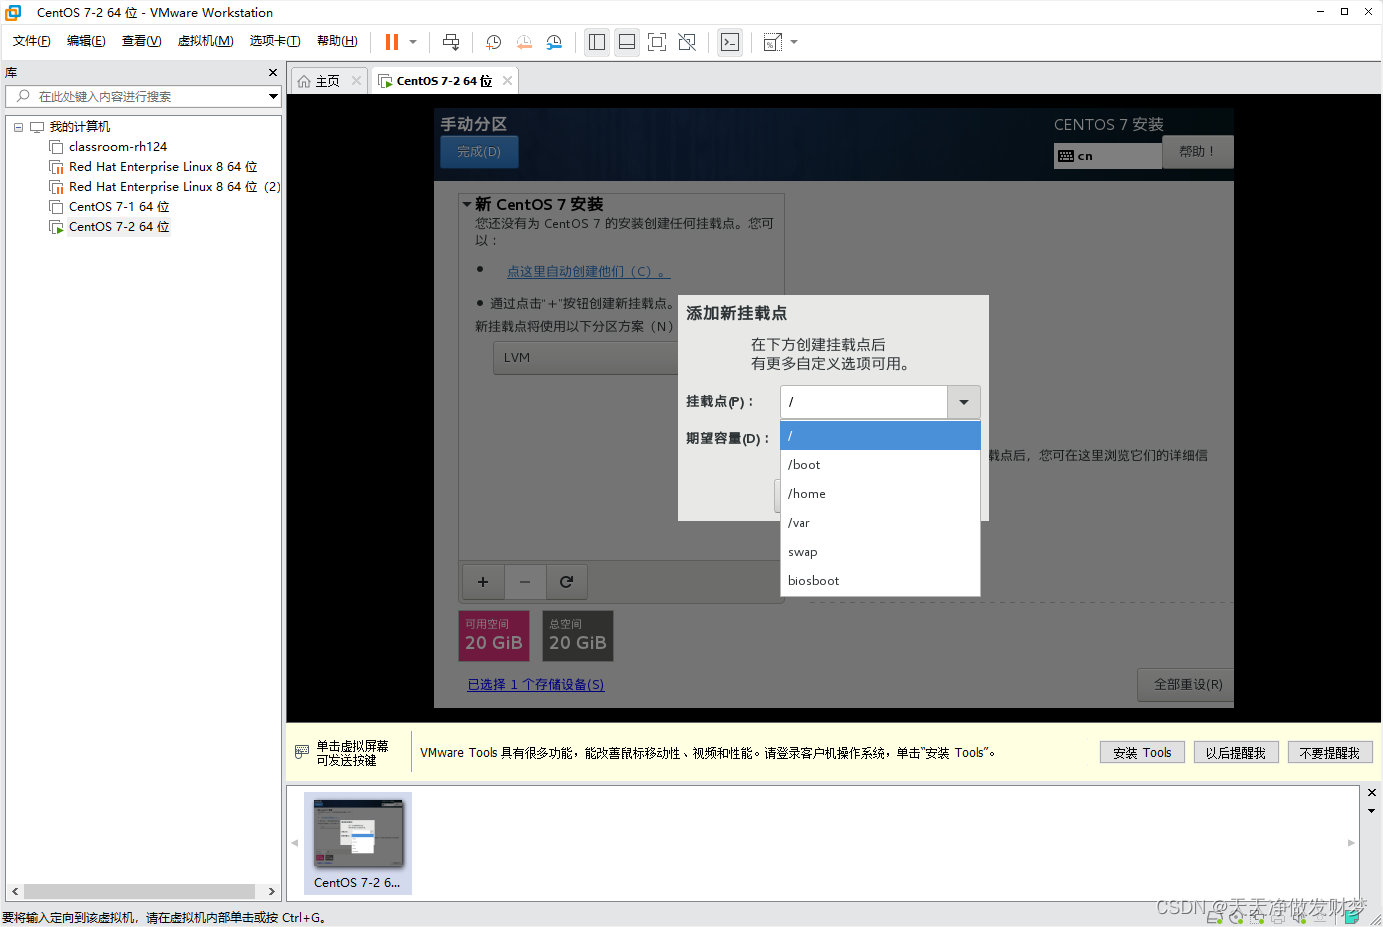Viewport: 1383px width, 927px height.
Task: Click the 帮助! help button
Action: [x=1197, y=152]
